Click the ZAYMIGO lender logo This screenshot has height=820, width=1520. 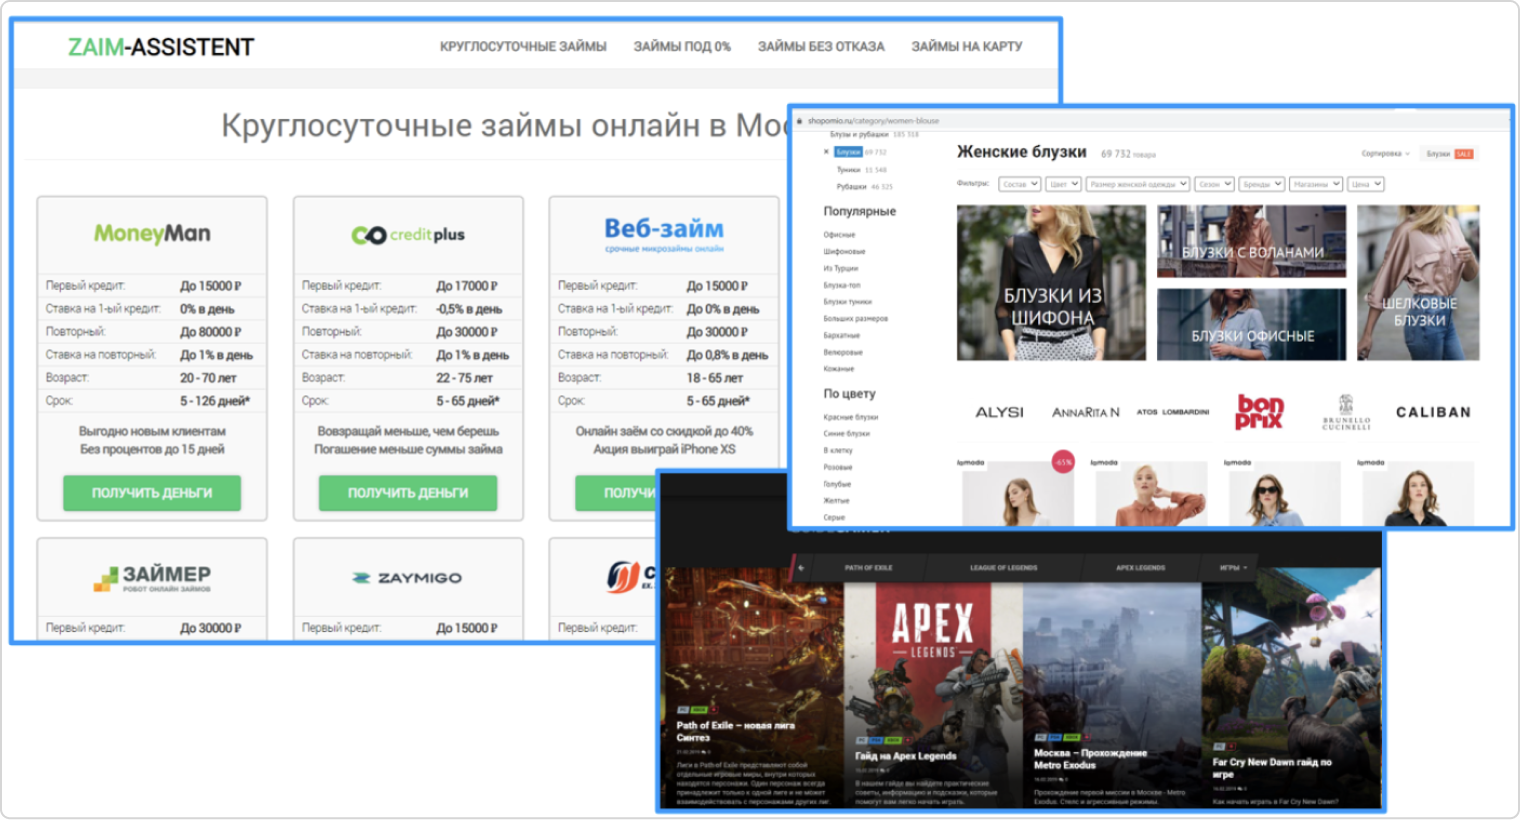coord(408,578)
